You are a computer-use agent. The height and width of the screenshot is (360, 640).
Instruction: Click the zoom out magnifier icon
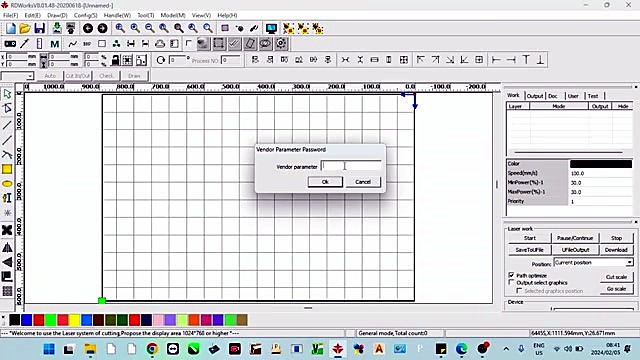[x=149, y=28]
